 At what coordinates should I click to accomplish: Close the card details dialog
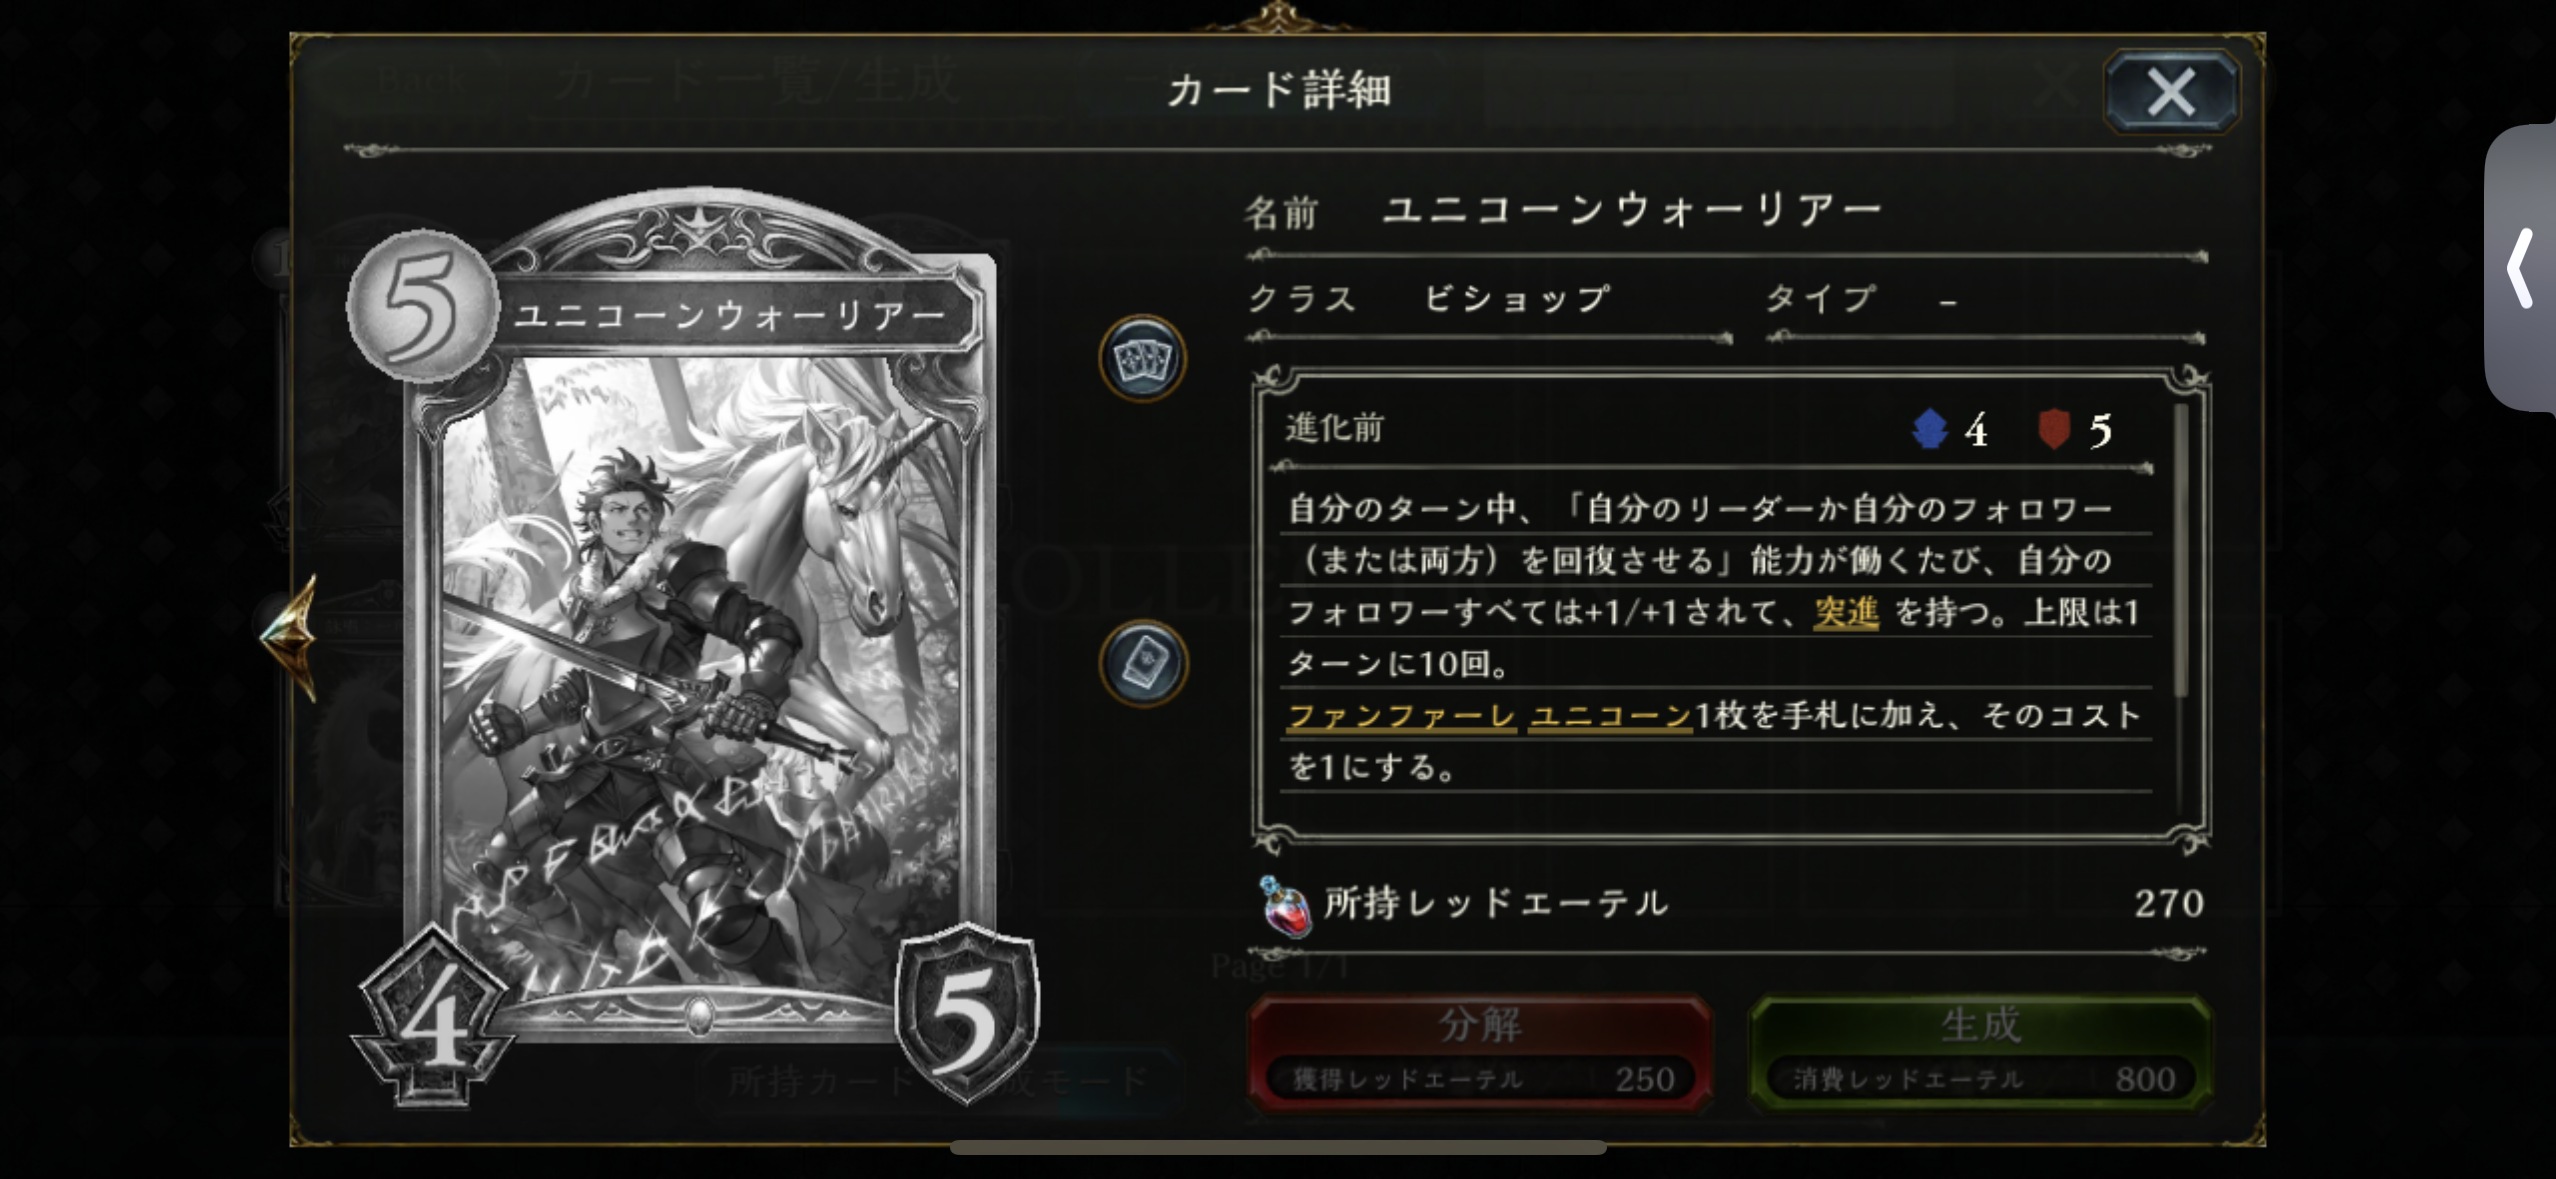coord(2171,92)
